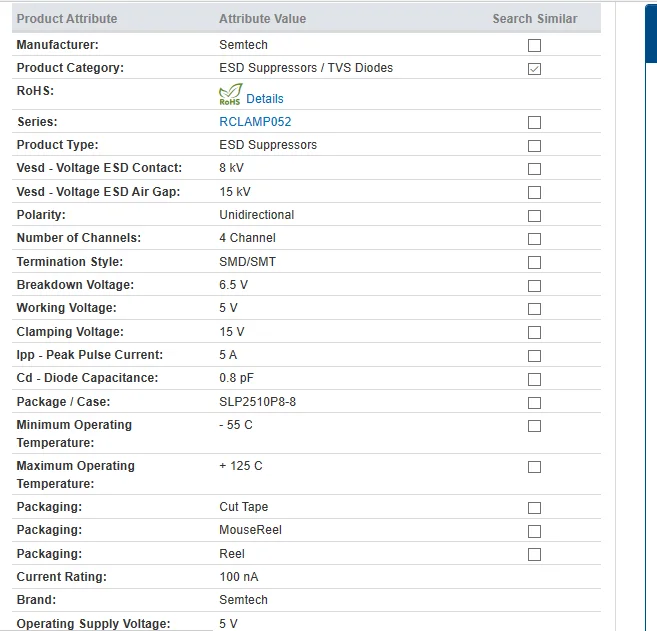Screen dimensions: 657x631
Task: Click the '0.8 pF' capacitance value
Action: point(236,378)
